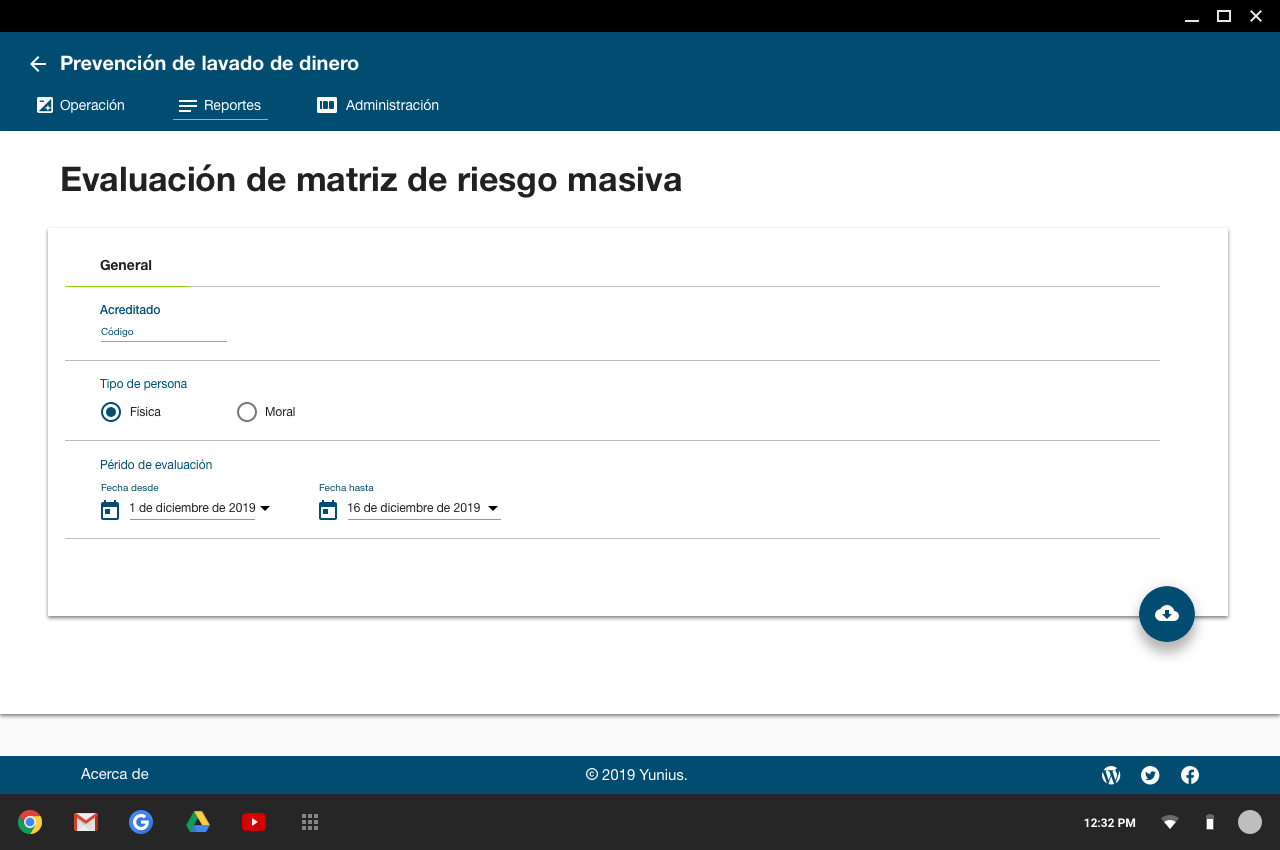The width and height of the screenshot is (1280, 850).
Task: Select the Física radio button
Action: click(111, 412)
